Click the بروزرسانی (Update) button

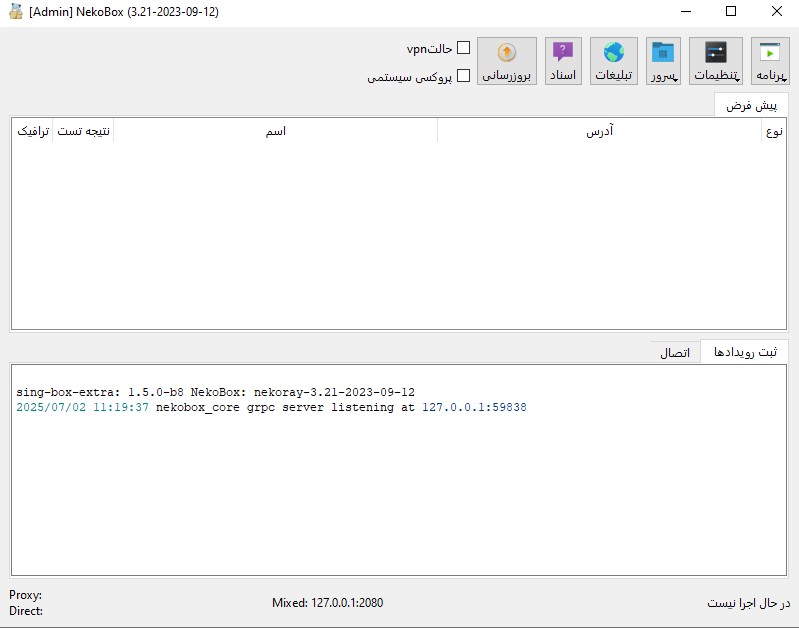point(507,61)
